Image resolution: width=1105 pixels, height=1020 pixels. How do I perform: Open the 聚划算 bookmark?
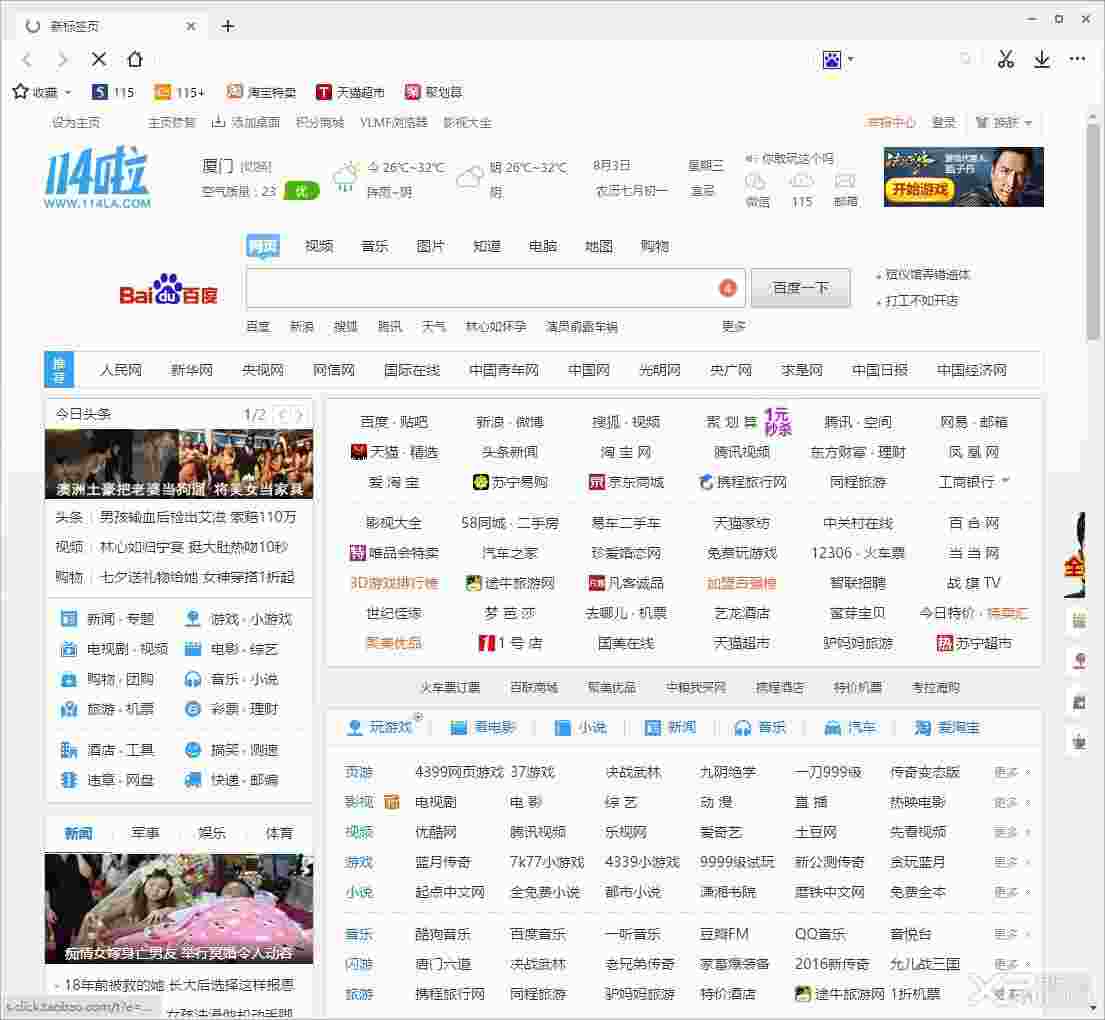[x=433, y=92]
